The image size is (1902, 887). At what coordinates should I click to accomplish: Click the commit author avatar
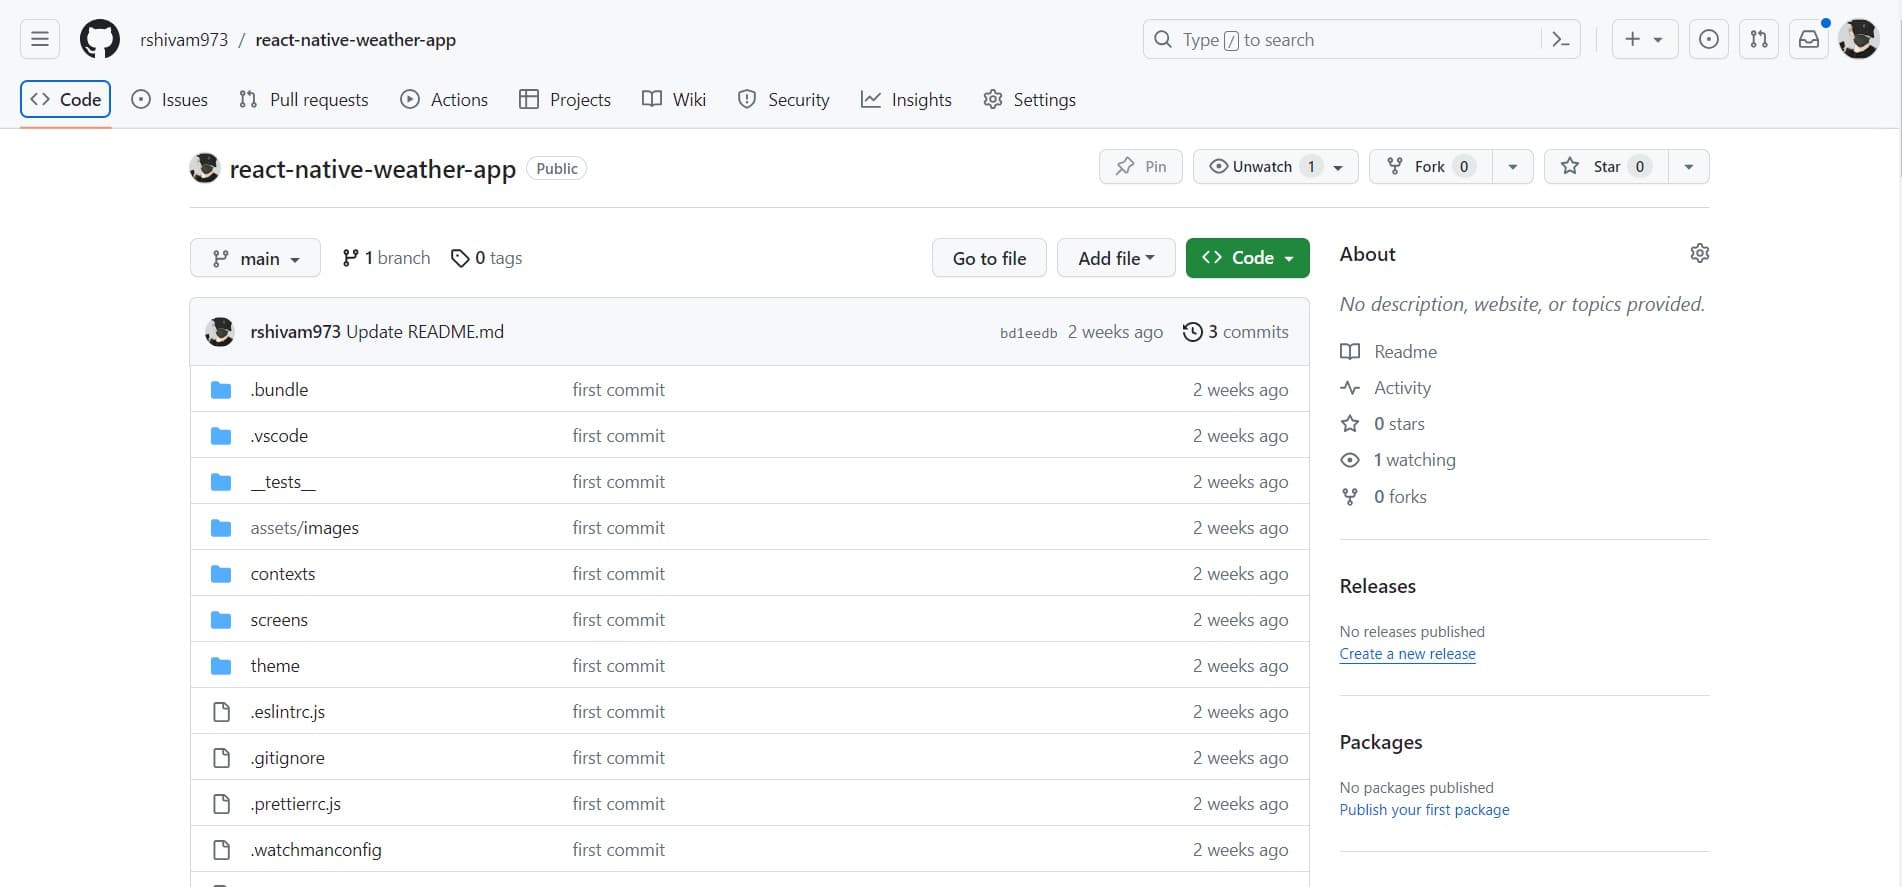pyautogui.click(x=220, y=332)
